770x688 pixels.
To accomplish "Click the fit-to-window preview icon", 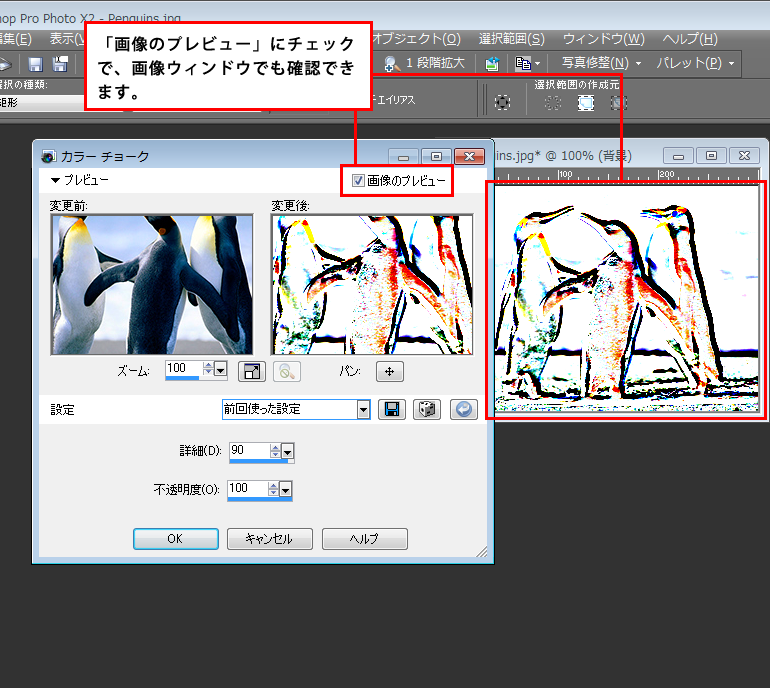I will coord(251,372).
